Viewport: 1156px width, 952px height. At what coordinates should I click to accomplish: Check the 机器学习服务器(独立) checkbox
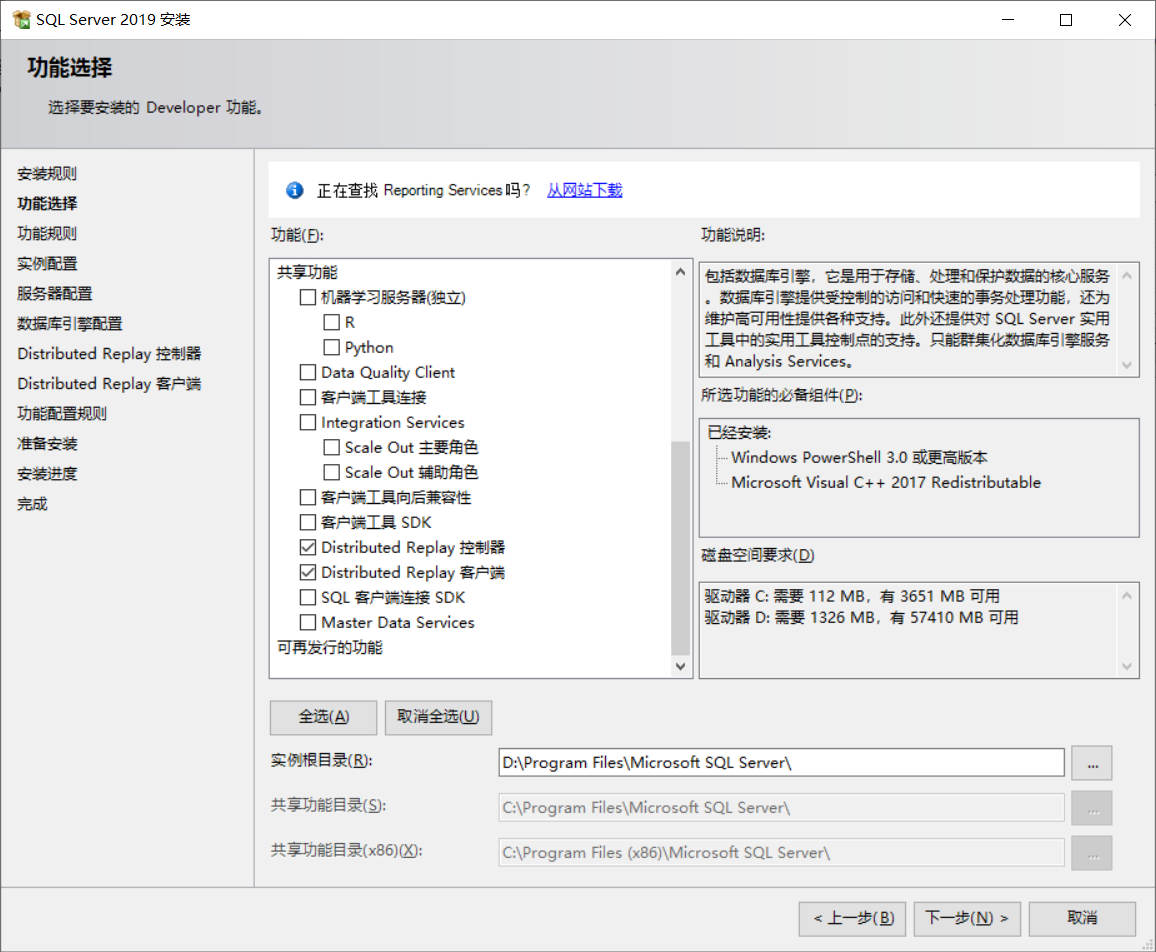[308, 297]
